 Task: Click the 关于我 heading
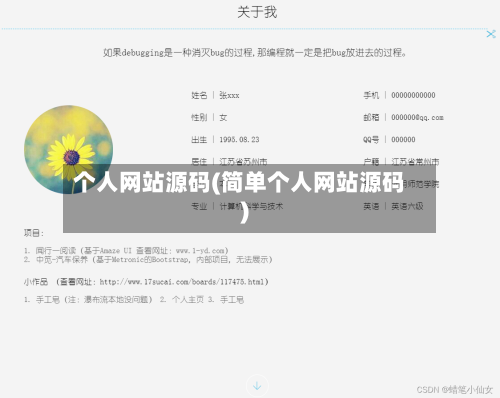click(257, 12)
